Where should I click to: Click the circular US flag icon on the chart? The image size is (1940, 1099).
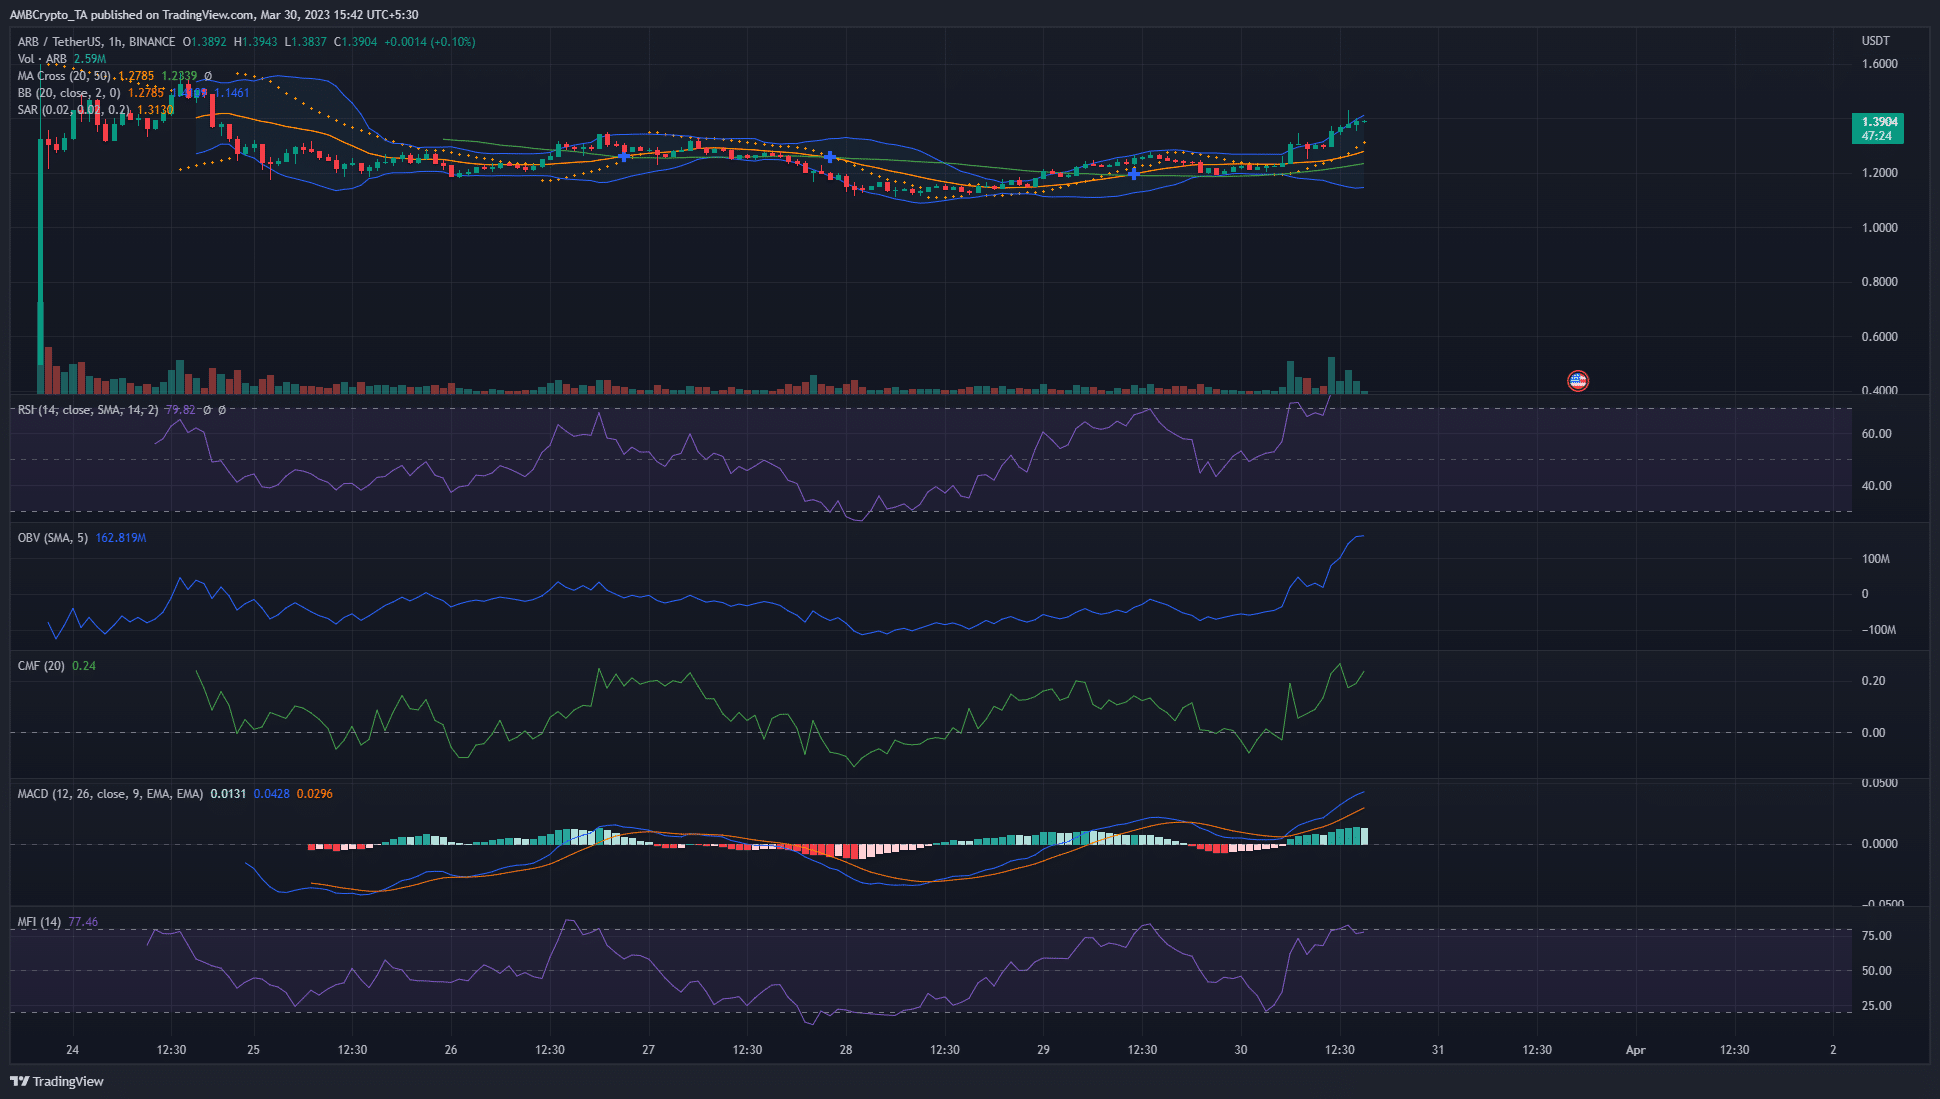coord(1578,381)
